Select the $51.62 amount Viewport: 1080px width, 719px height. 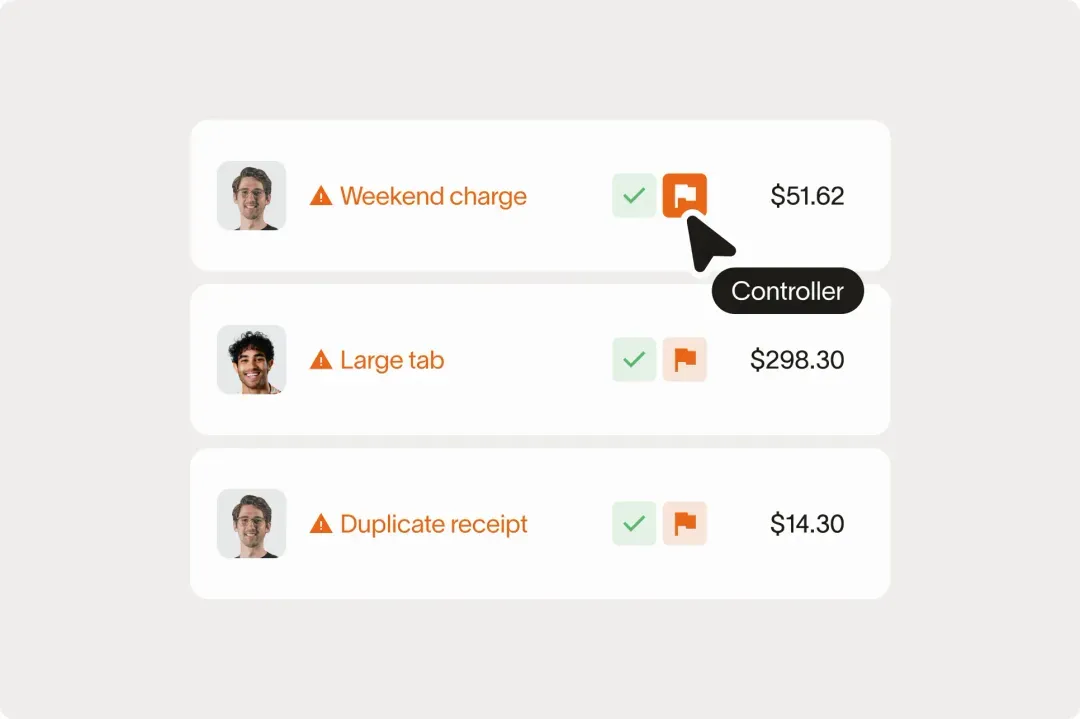pos(807,196)
